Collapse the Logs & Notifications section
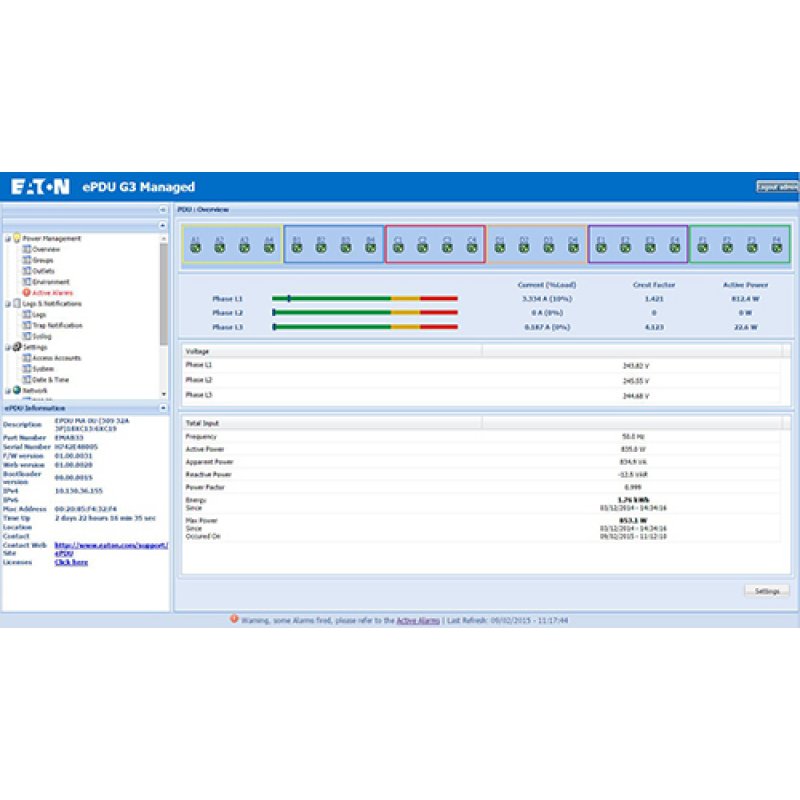Screen dimensions: 800x800 7,303
